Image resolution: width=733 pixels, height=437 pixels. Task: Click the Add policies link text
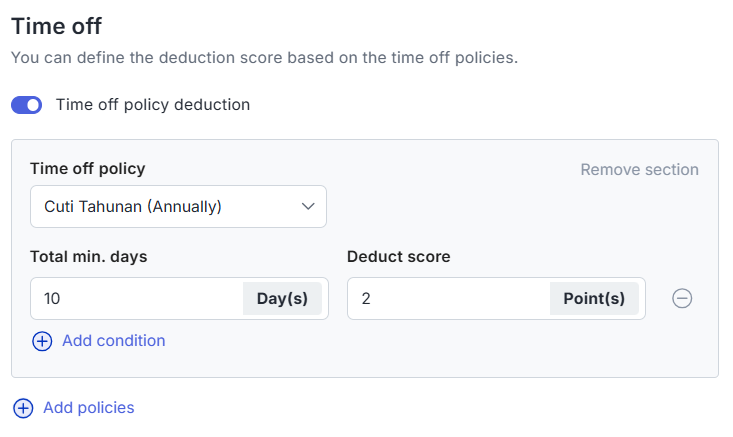[x=89, y=408]
